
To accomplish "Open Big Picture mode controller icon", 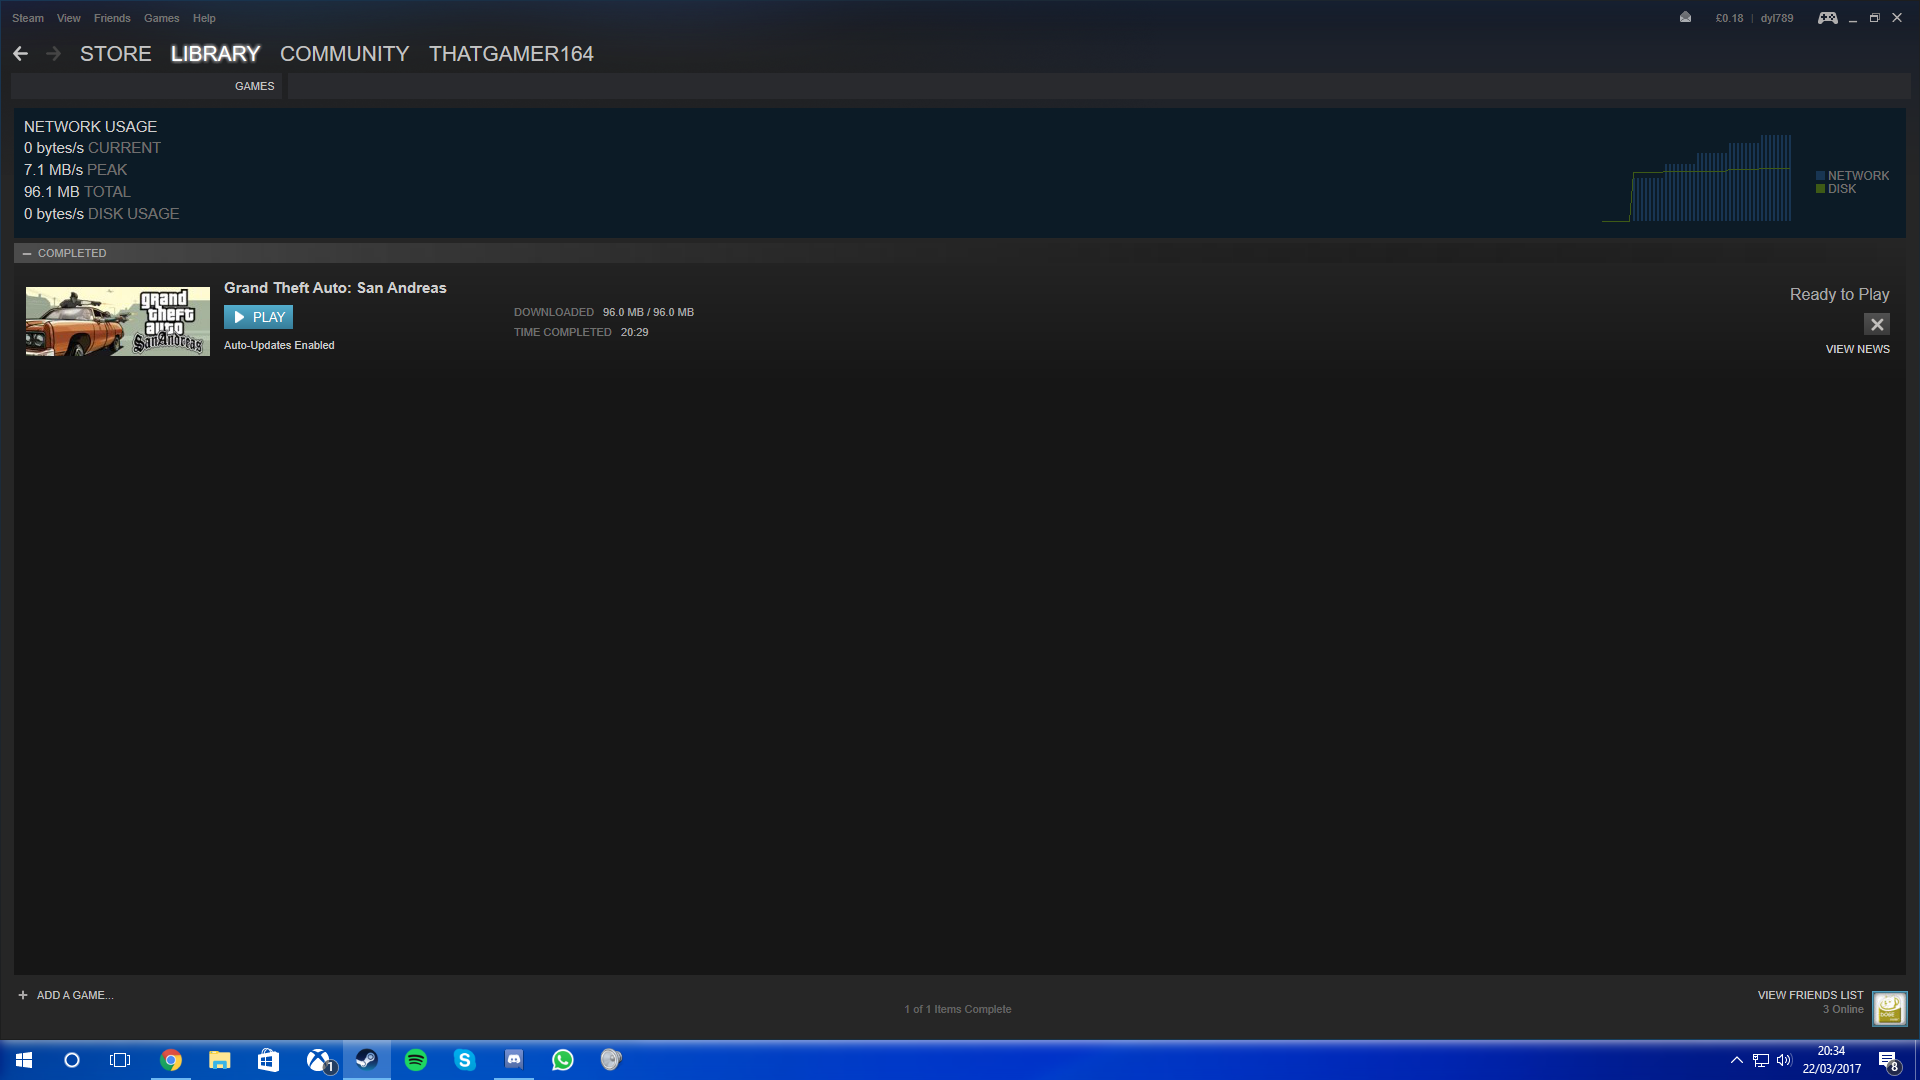I will click(1827, 18).
